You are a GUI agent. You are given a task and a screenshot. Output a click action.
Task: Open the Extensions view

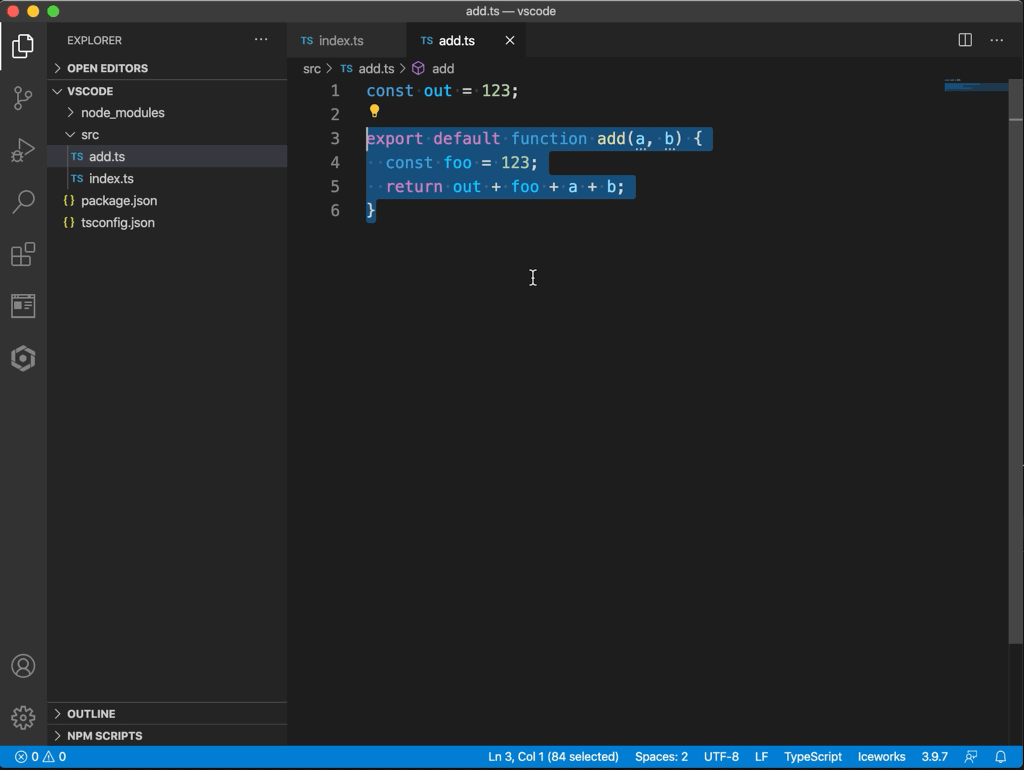[23, 254]
